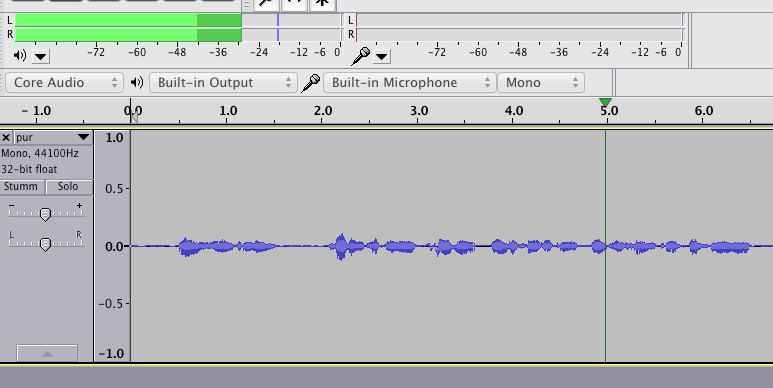Image resolution: width=773 pixels, height=388 pixels.
Task: Open the pur track name menu
Action: (53, 137)
